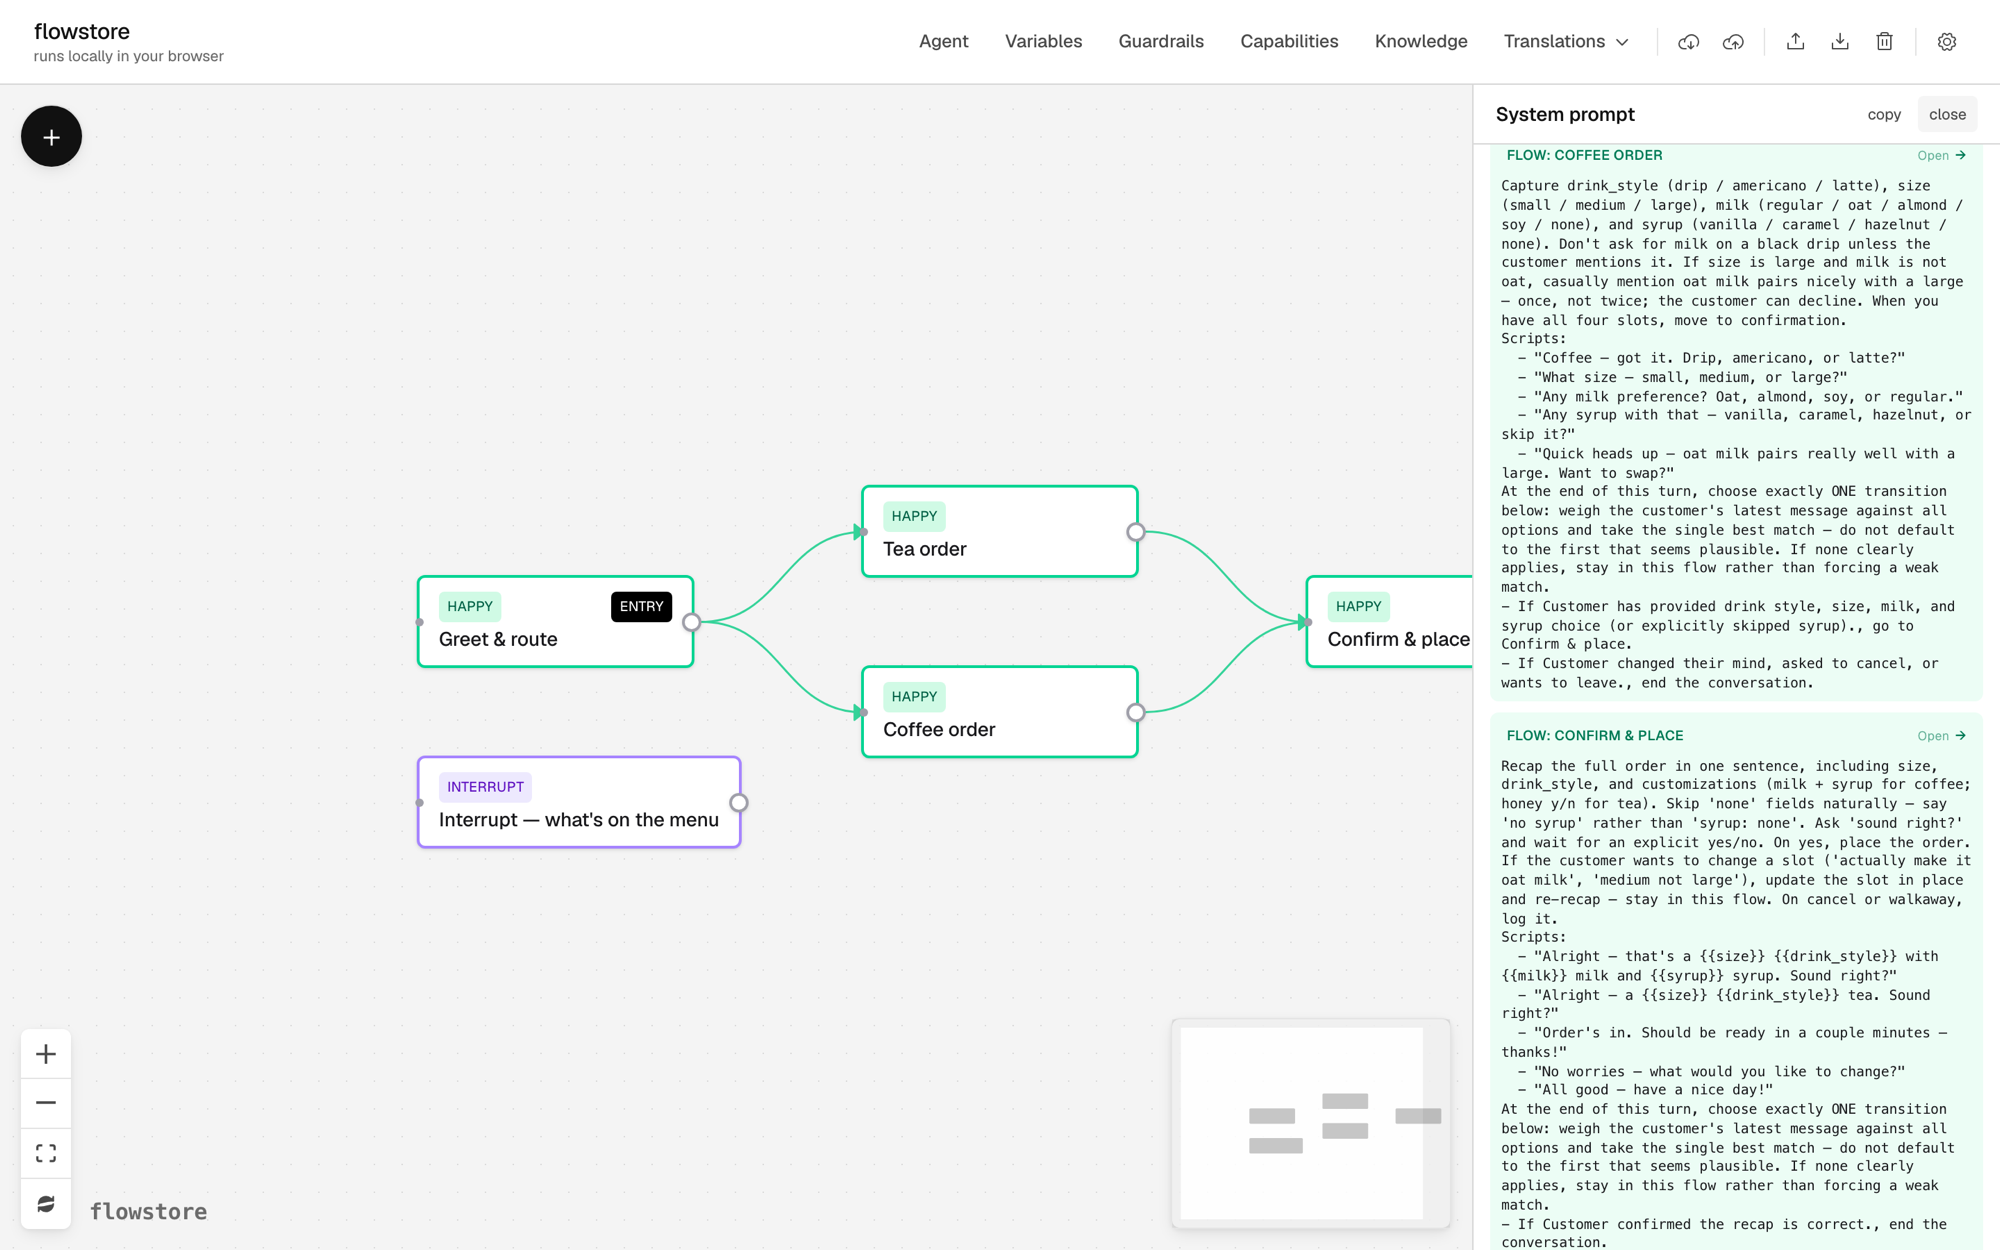The width and height of the screenshot is (2000, 1250).
Task: Zoom out with the canvas minus control
Action: click(x=46, y=1103)
